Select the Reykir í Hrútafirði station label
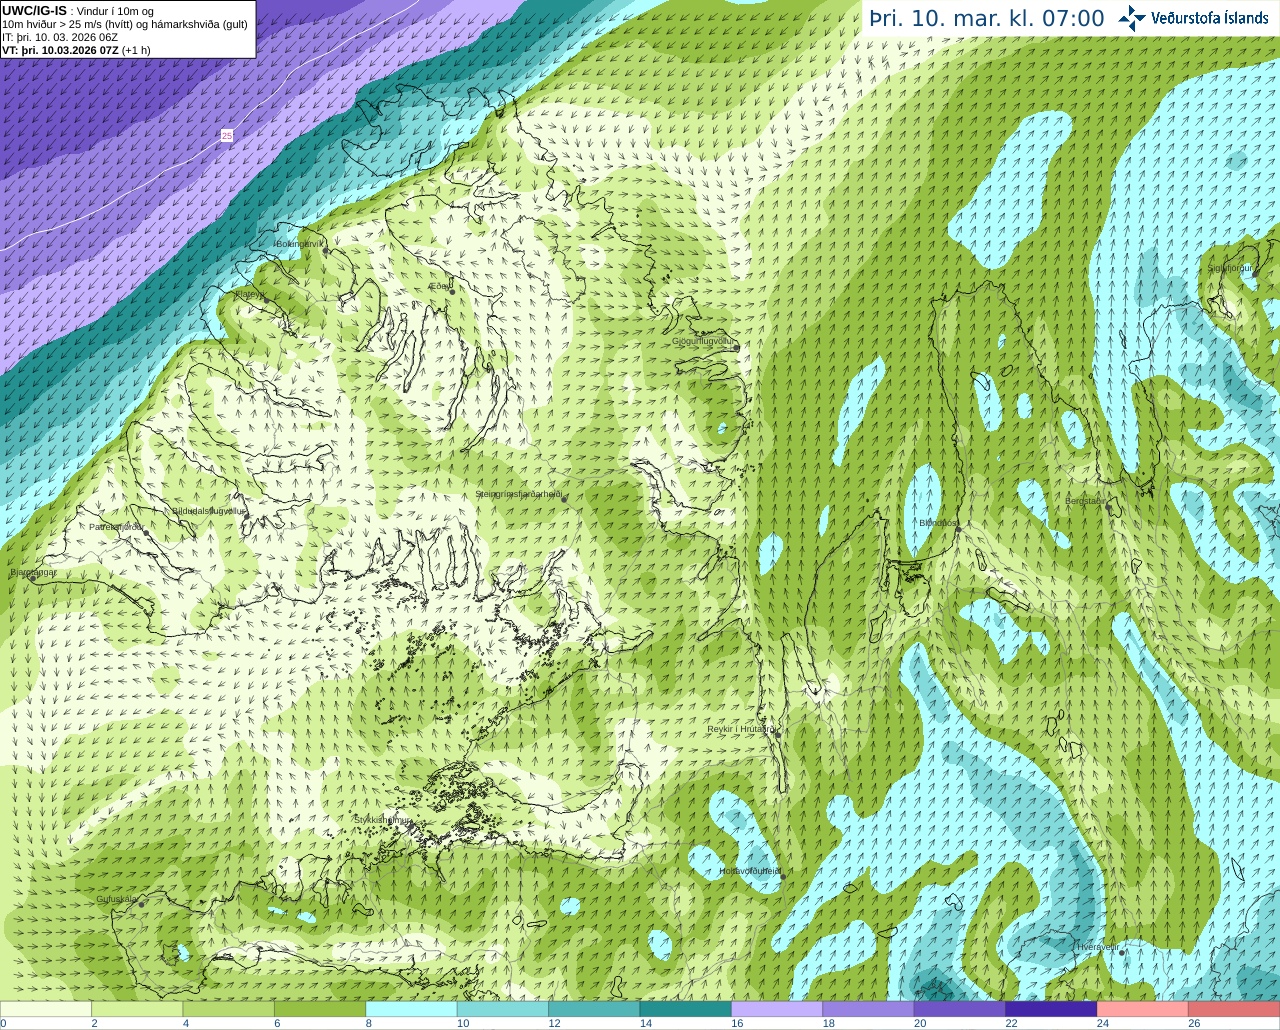1280x1030 pixels. tap(742, 729)
